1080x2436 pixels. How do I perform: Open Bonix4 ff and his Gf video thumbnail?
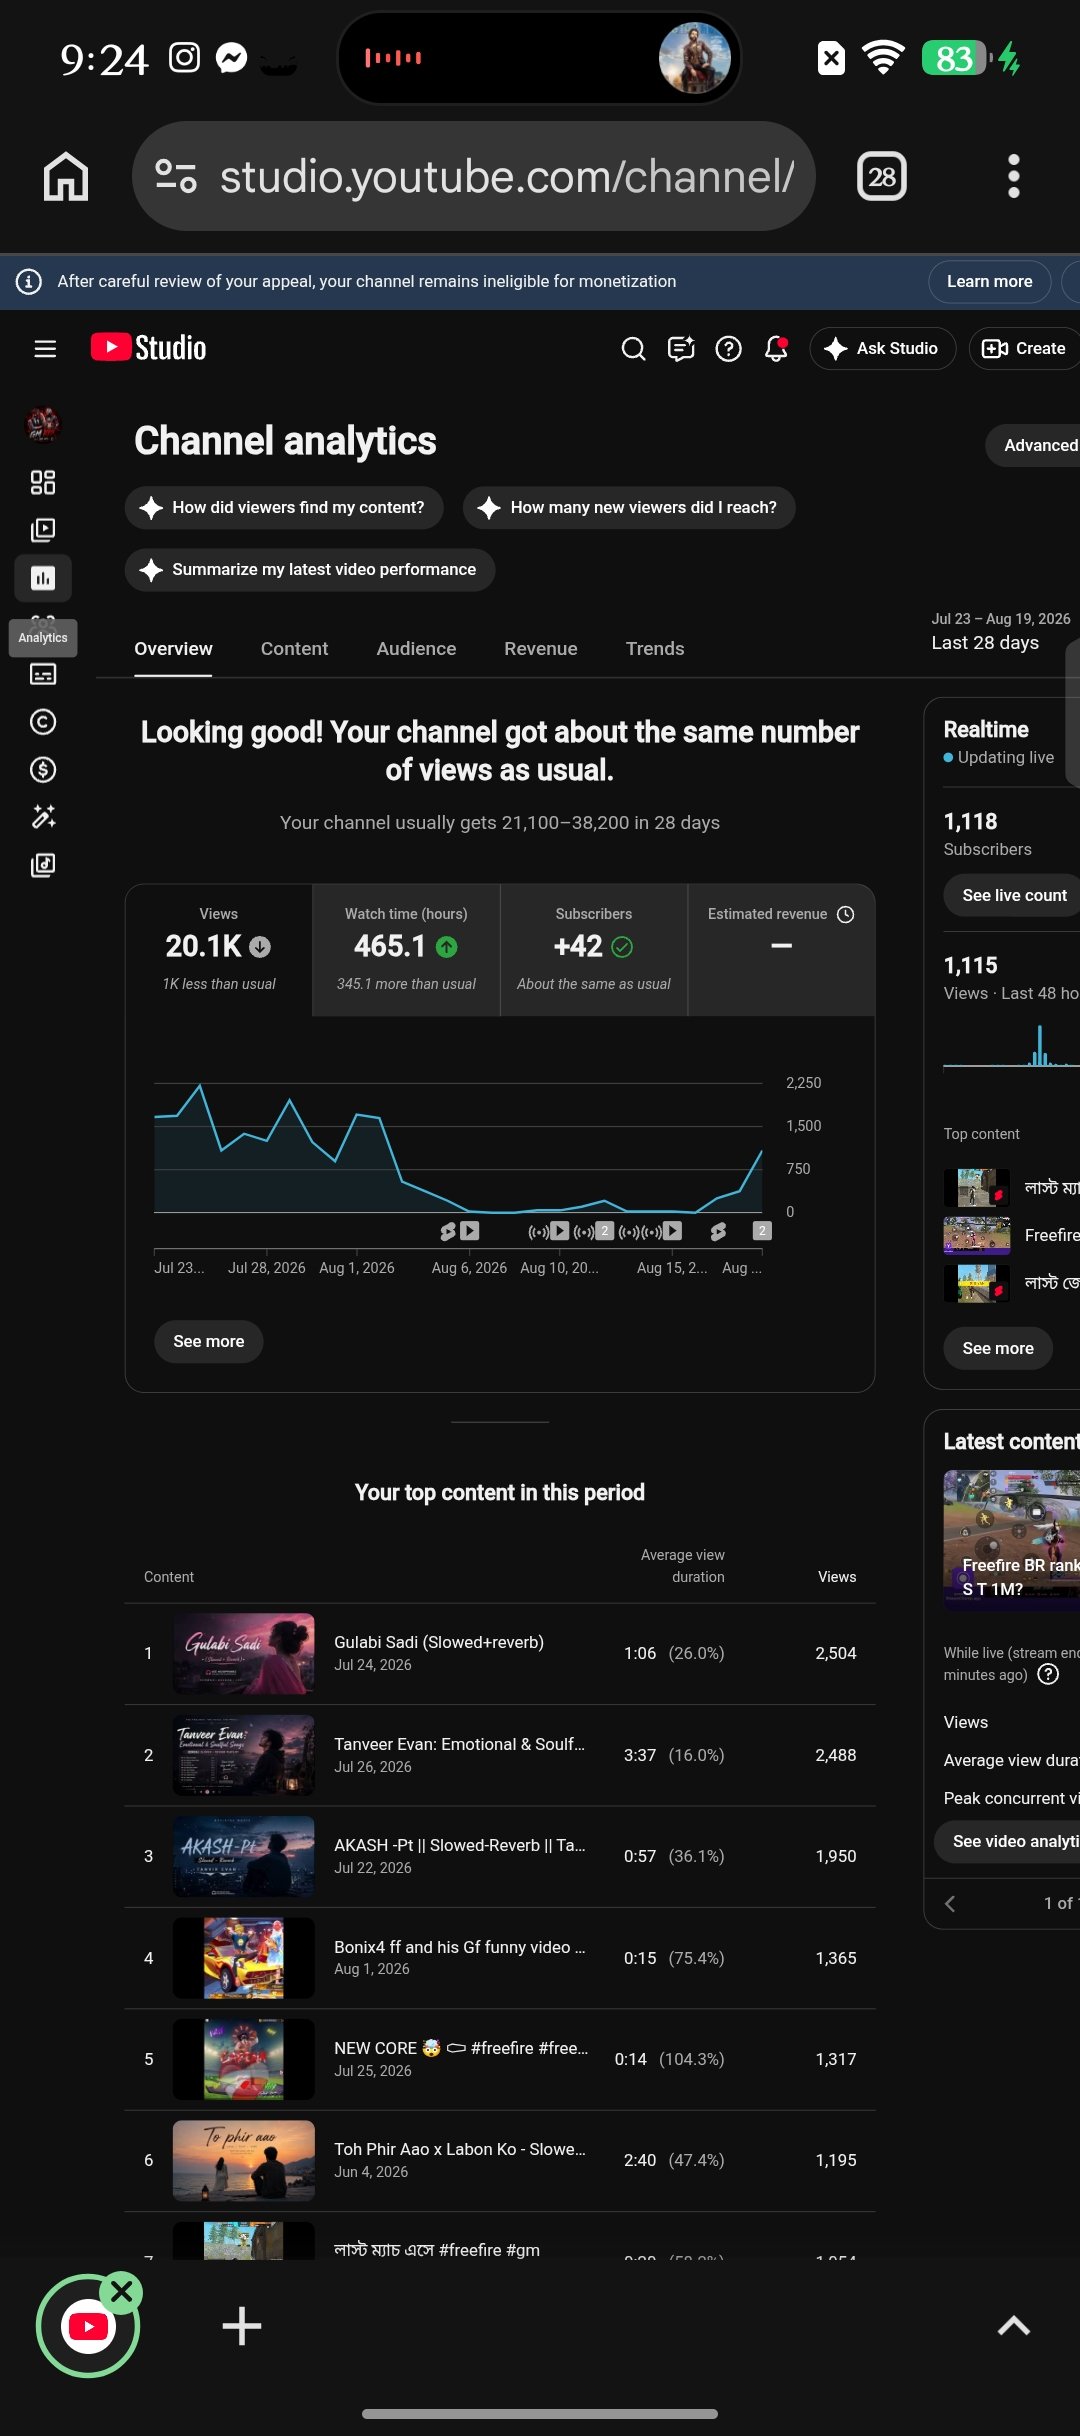(x=244, y=1958)
